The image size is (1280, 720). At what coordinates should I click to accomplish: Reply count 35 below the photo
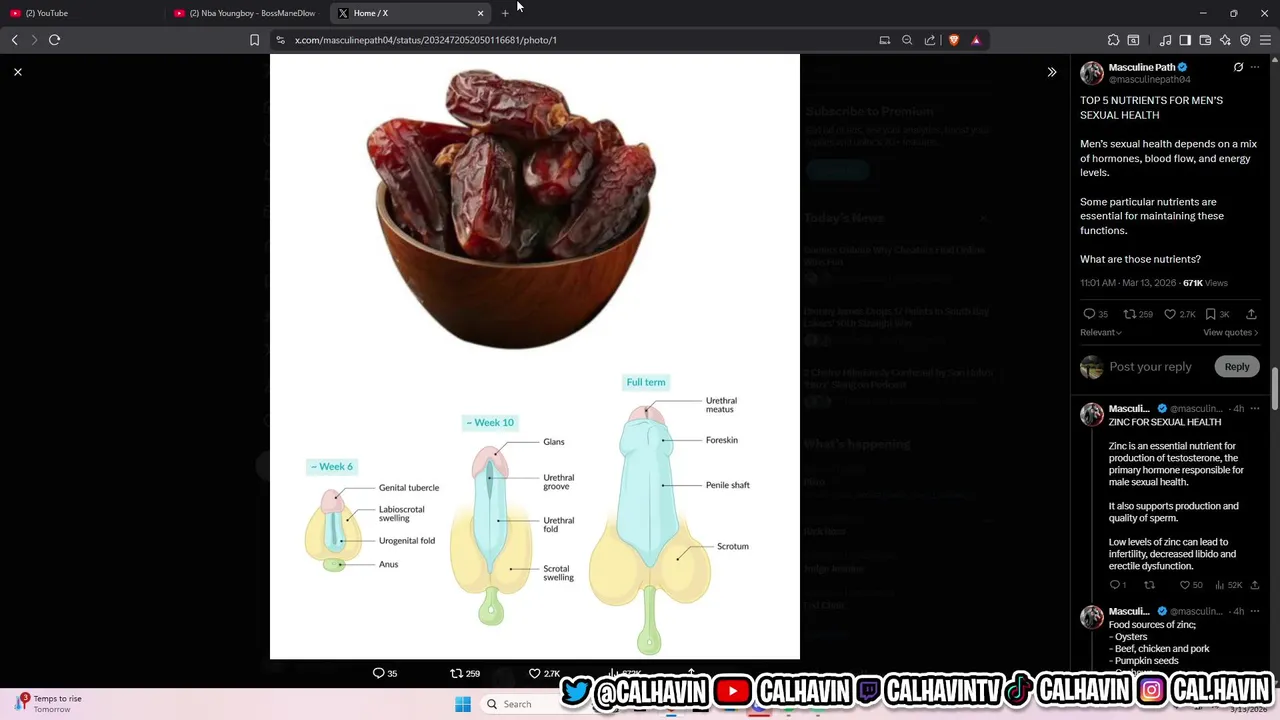385,673
